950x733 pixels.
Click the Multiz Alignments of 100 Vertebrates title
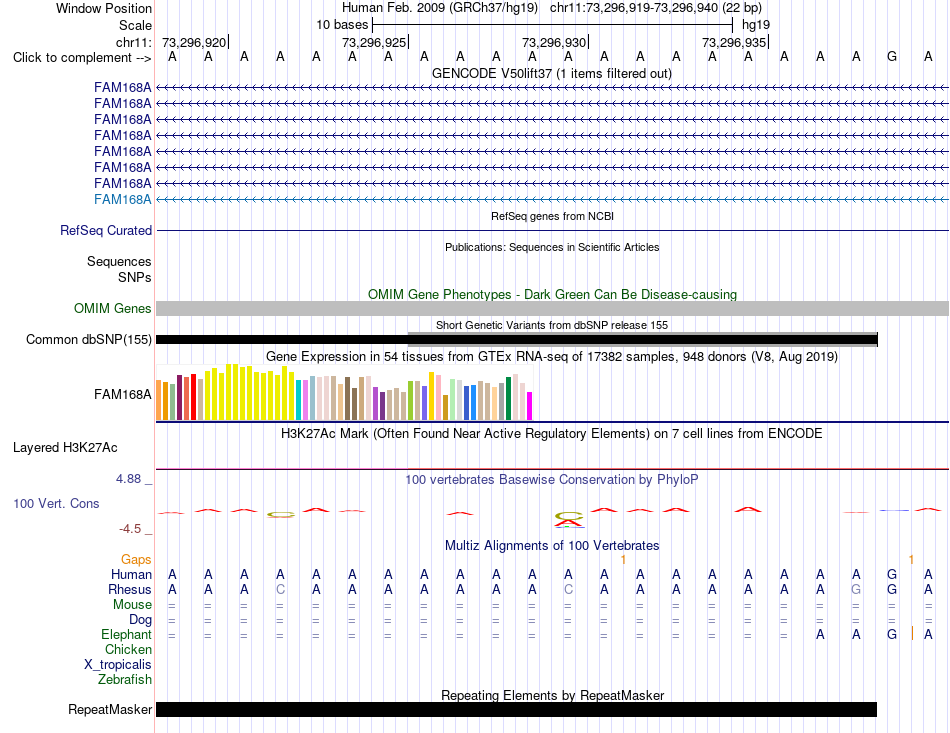pyautogui.click(x=552, y=545)
